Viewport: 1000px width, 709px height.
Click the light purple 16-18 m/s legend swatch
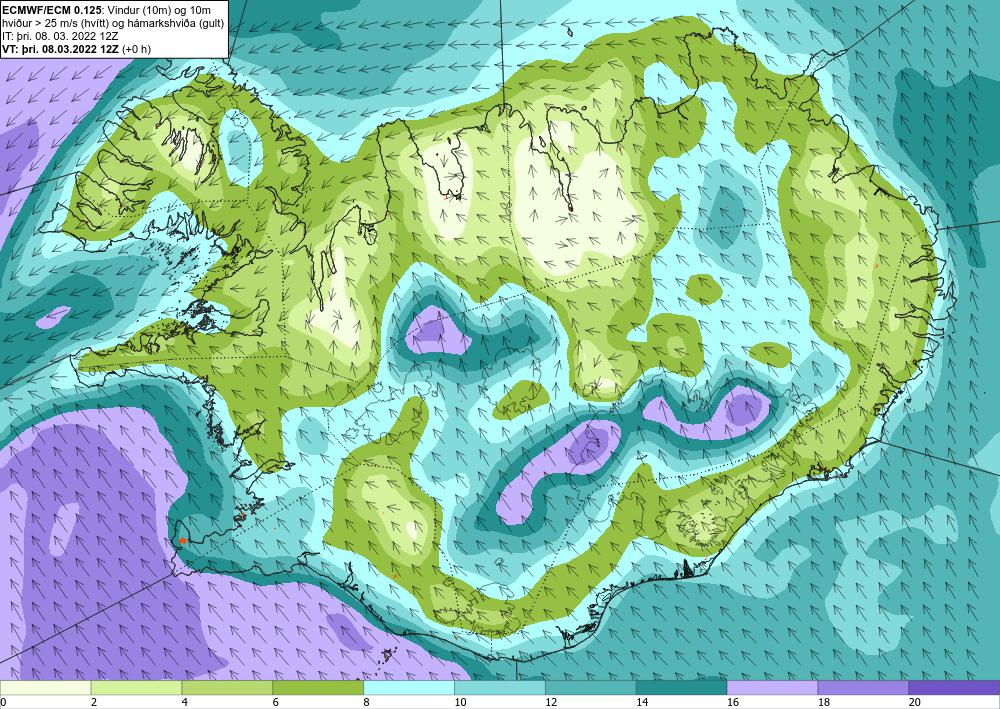[772, 687]
